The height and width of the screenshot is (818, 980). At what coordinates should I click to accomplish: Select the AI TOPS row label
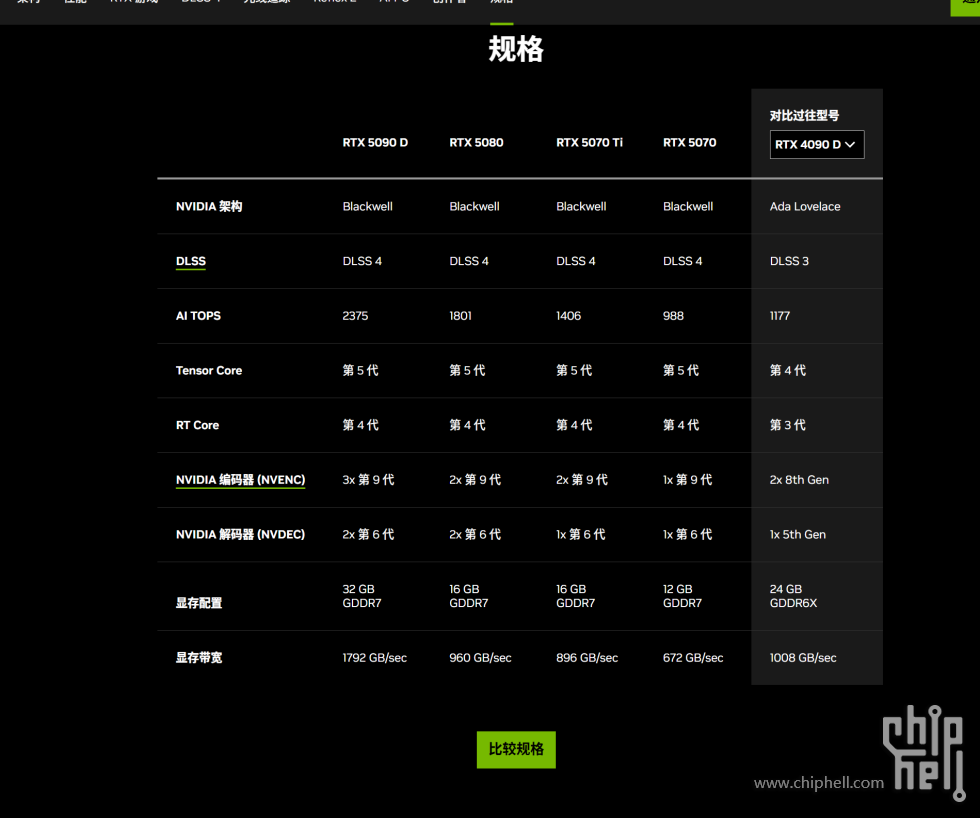[x=198, y=316]
